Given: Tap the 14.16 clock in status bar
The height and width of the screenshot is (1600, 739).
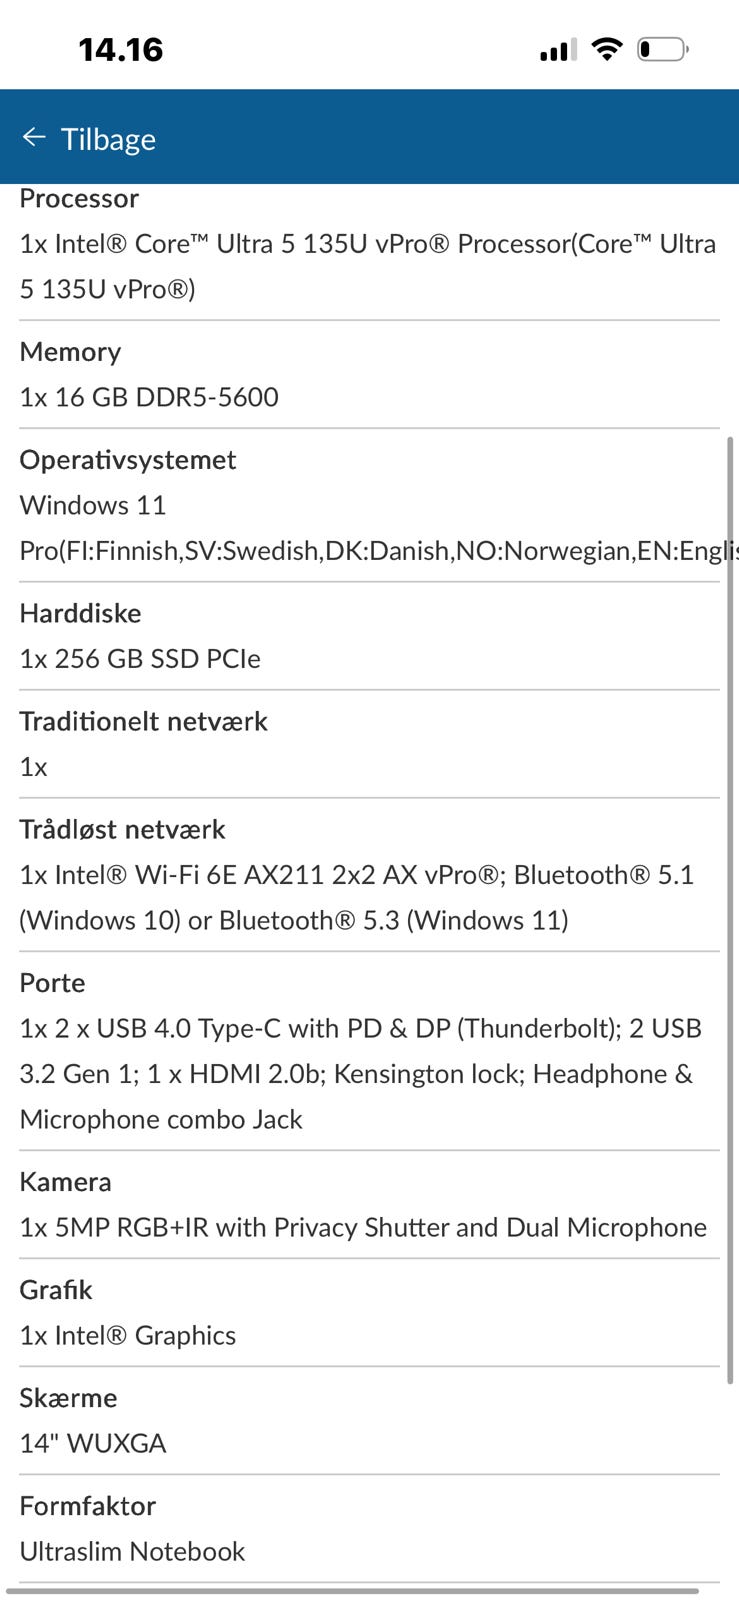Looking at the screenshot, I should 121,50.
